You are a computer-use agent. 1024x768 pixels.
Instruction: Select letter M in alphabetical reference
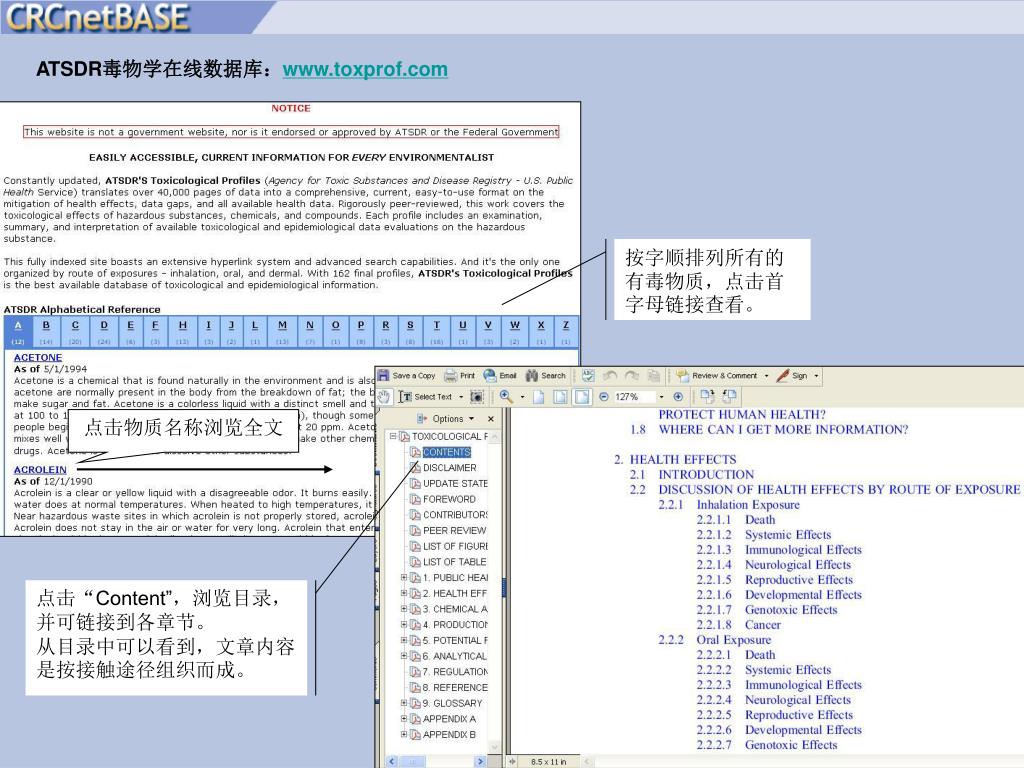282,325
